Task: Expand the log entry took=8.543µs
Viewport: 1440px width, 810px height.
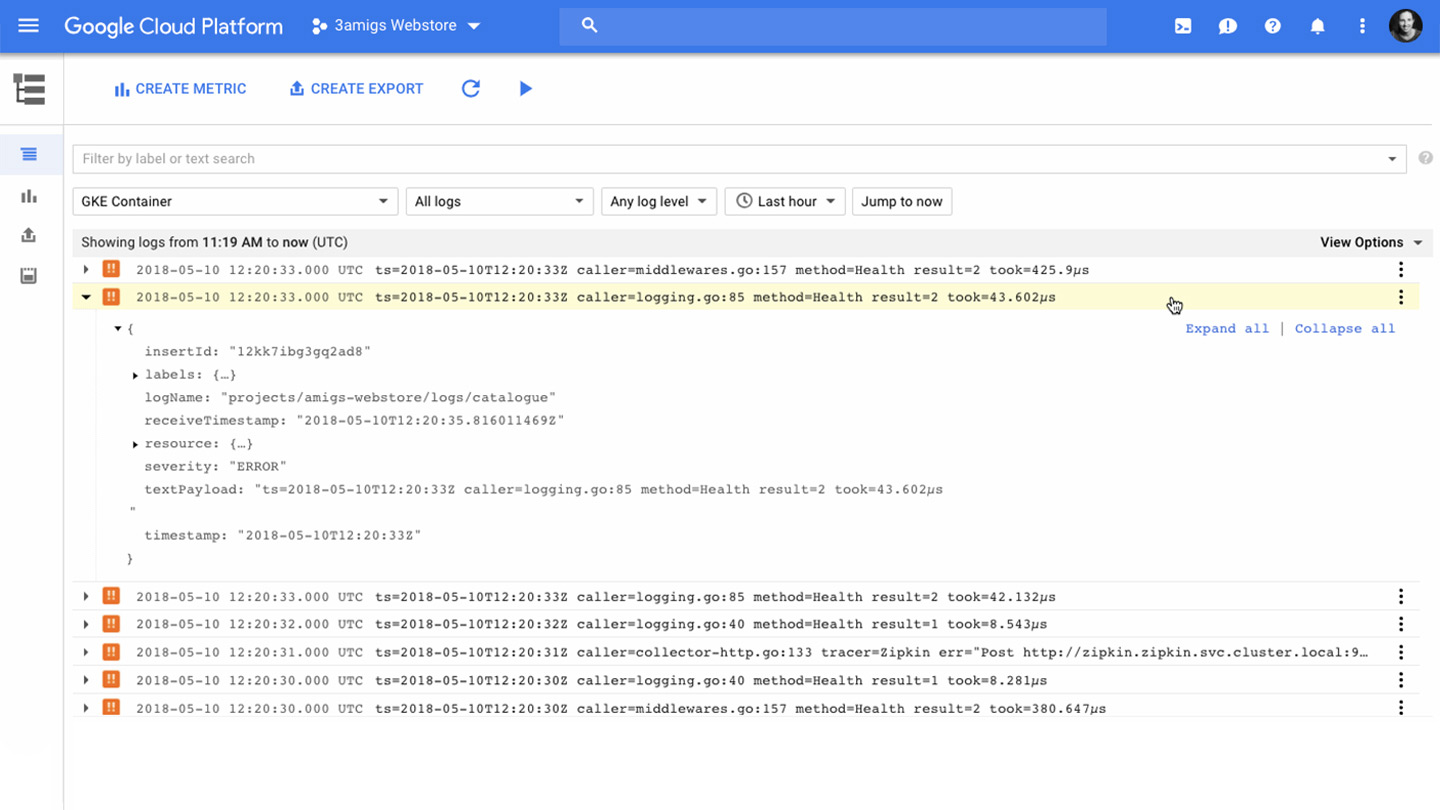Action: (x=86, y=624)
